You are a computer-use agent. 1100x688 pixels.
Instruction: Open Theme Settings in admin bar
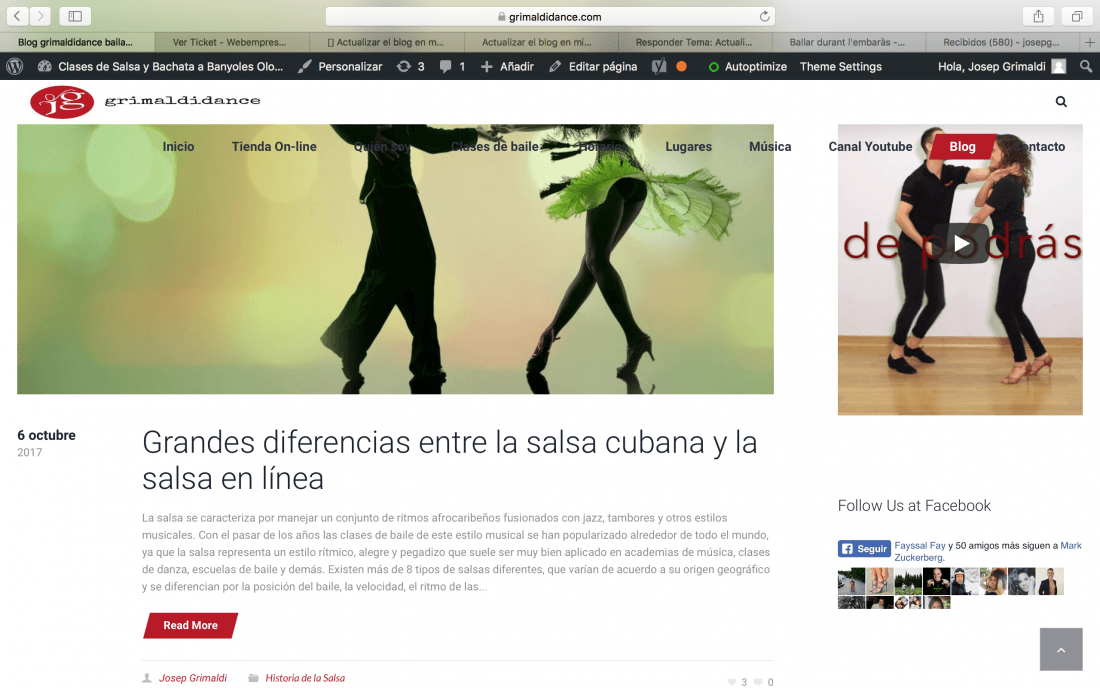point(840,67)
